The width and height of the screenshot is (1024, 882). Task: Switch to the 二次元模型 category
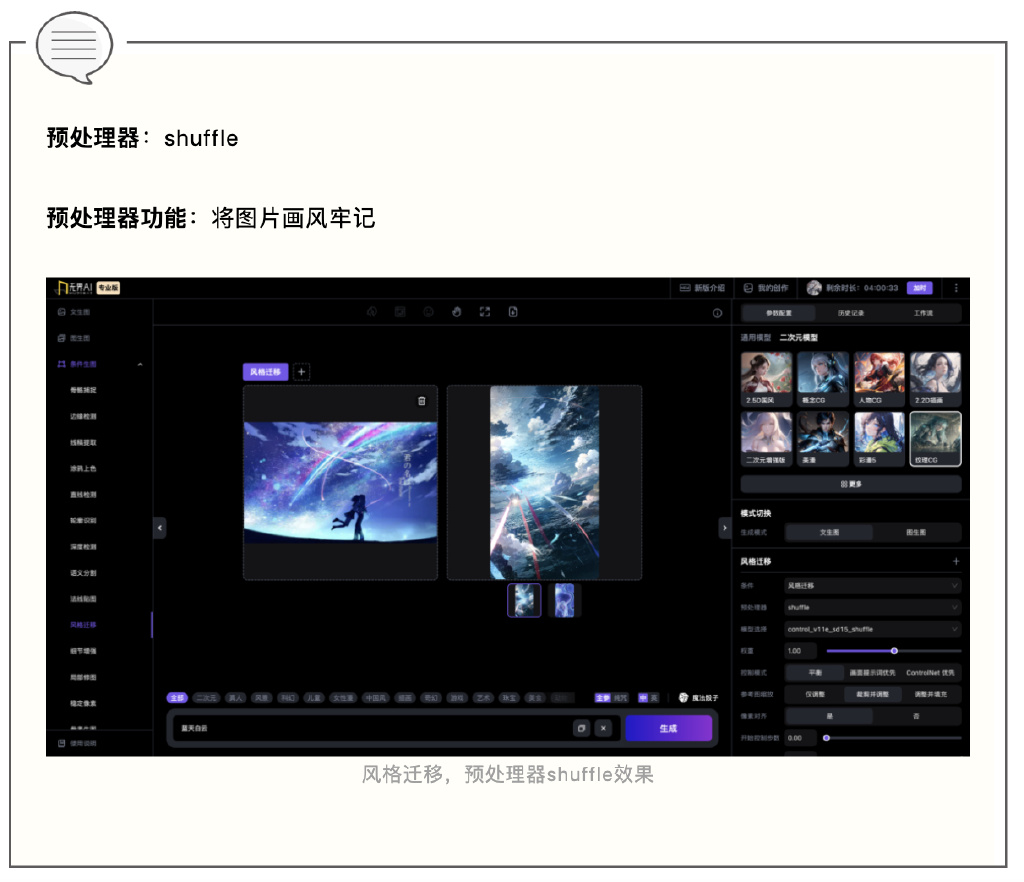(x=799, y=338)
